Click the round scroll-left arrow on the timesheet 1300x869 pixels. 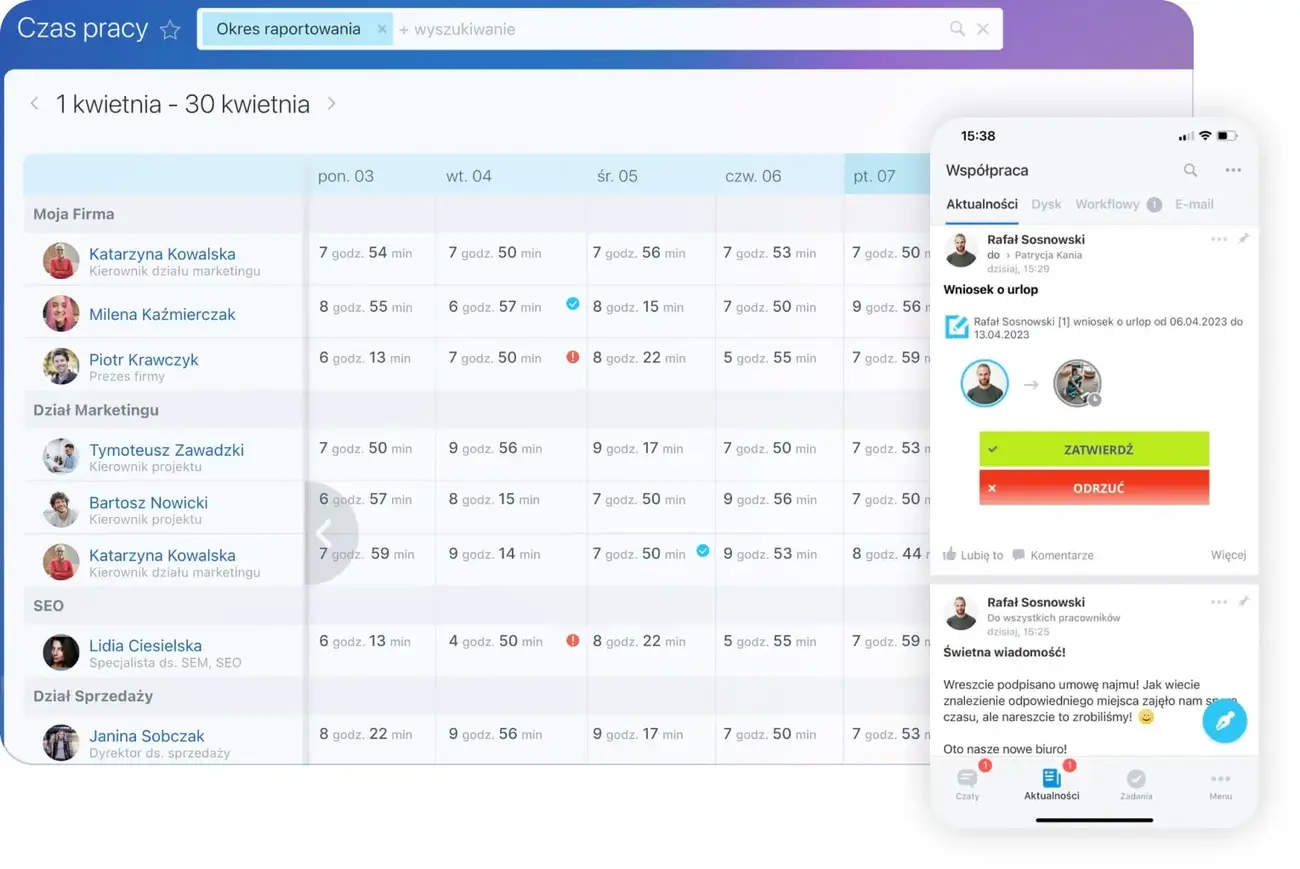pyautogui.click(x=325, y=533)
